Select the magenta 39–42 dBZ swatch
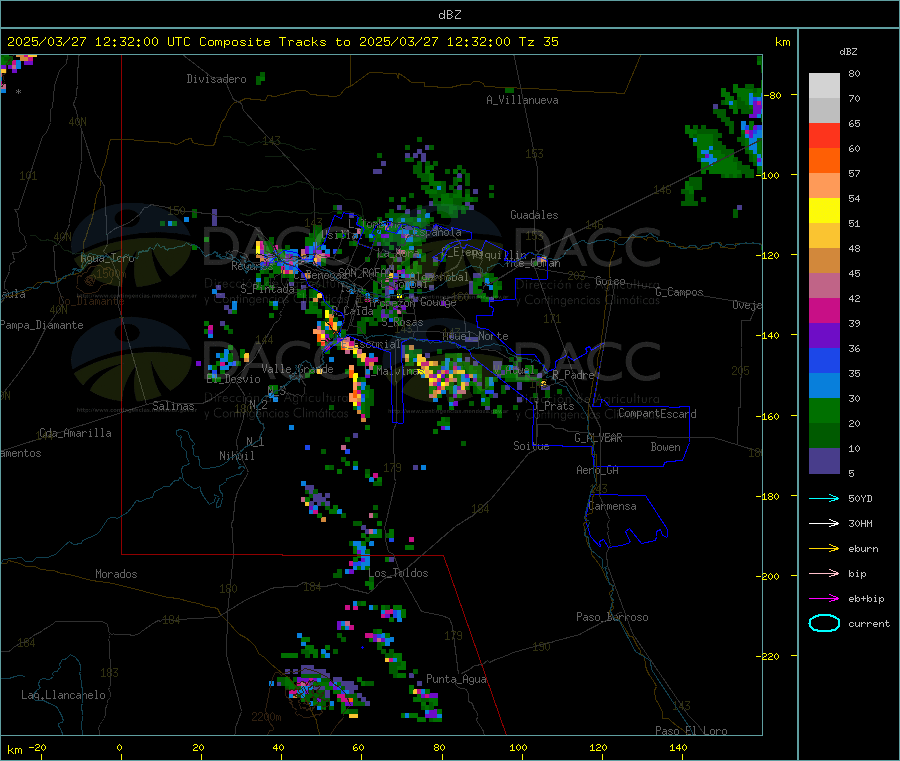This screenshot has height=761, width=900. [824, 311]
